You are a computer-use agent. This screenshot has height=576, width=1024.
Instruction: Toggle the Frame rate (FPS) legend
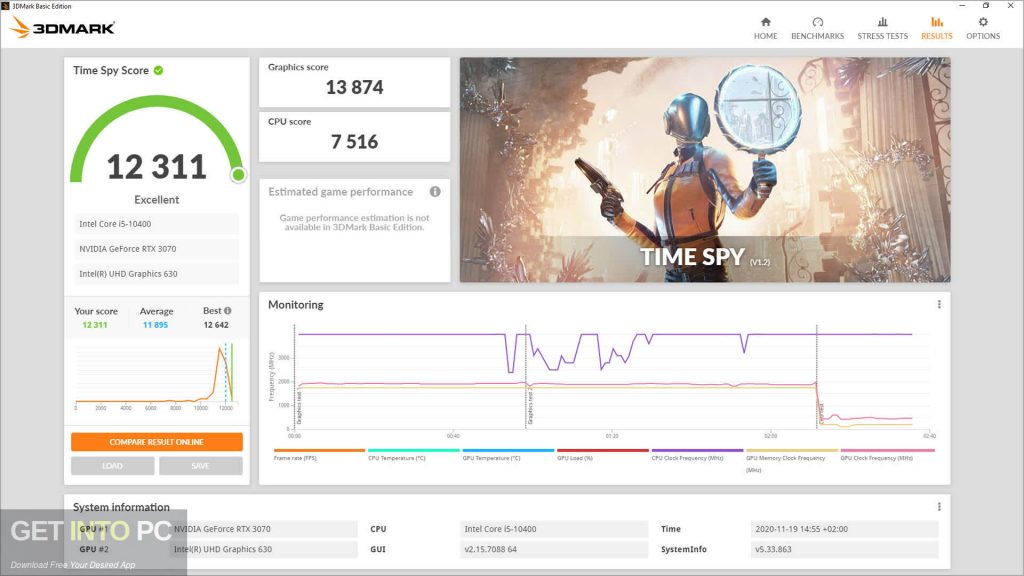pos(319,455)
